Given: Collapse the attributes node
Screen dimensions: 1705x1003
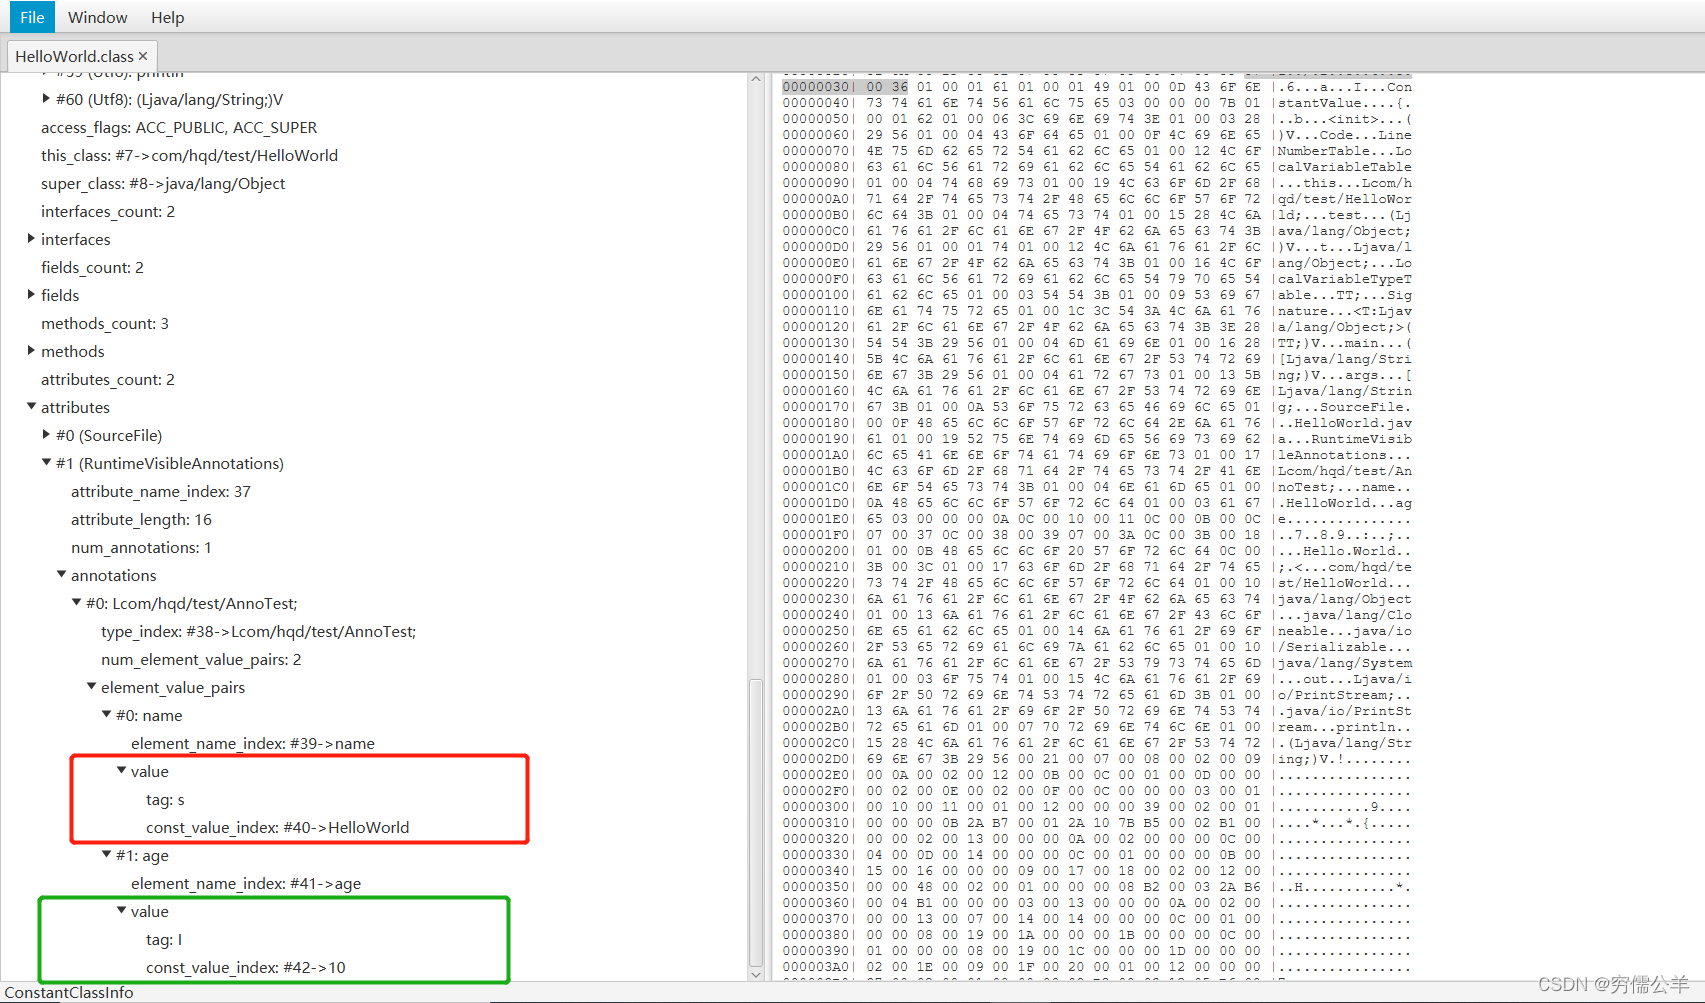Looking at the screenshot, I should coord(31,407).
